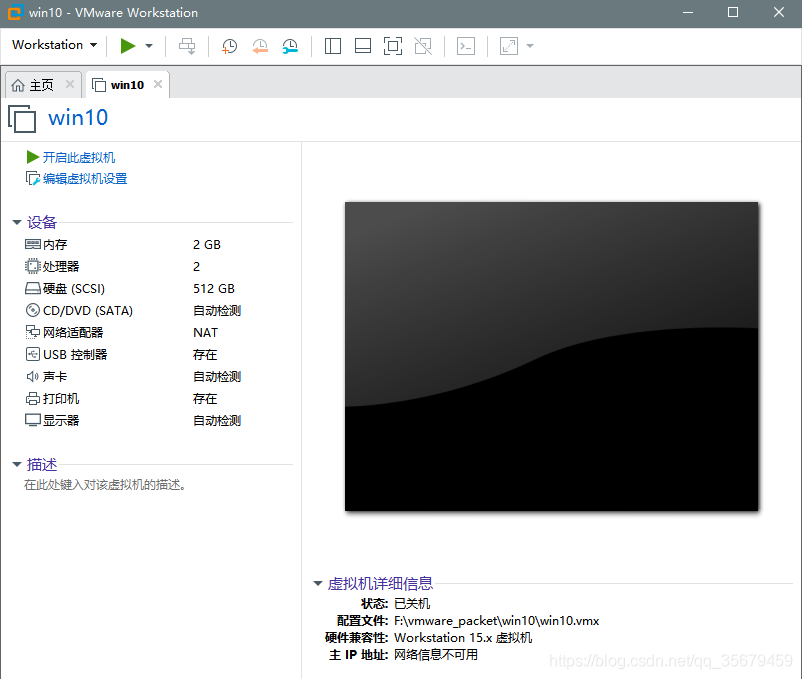Revert the virtual machine to snapshot icon

(260, 46)
